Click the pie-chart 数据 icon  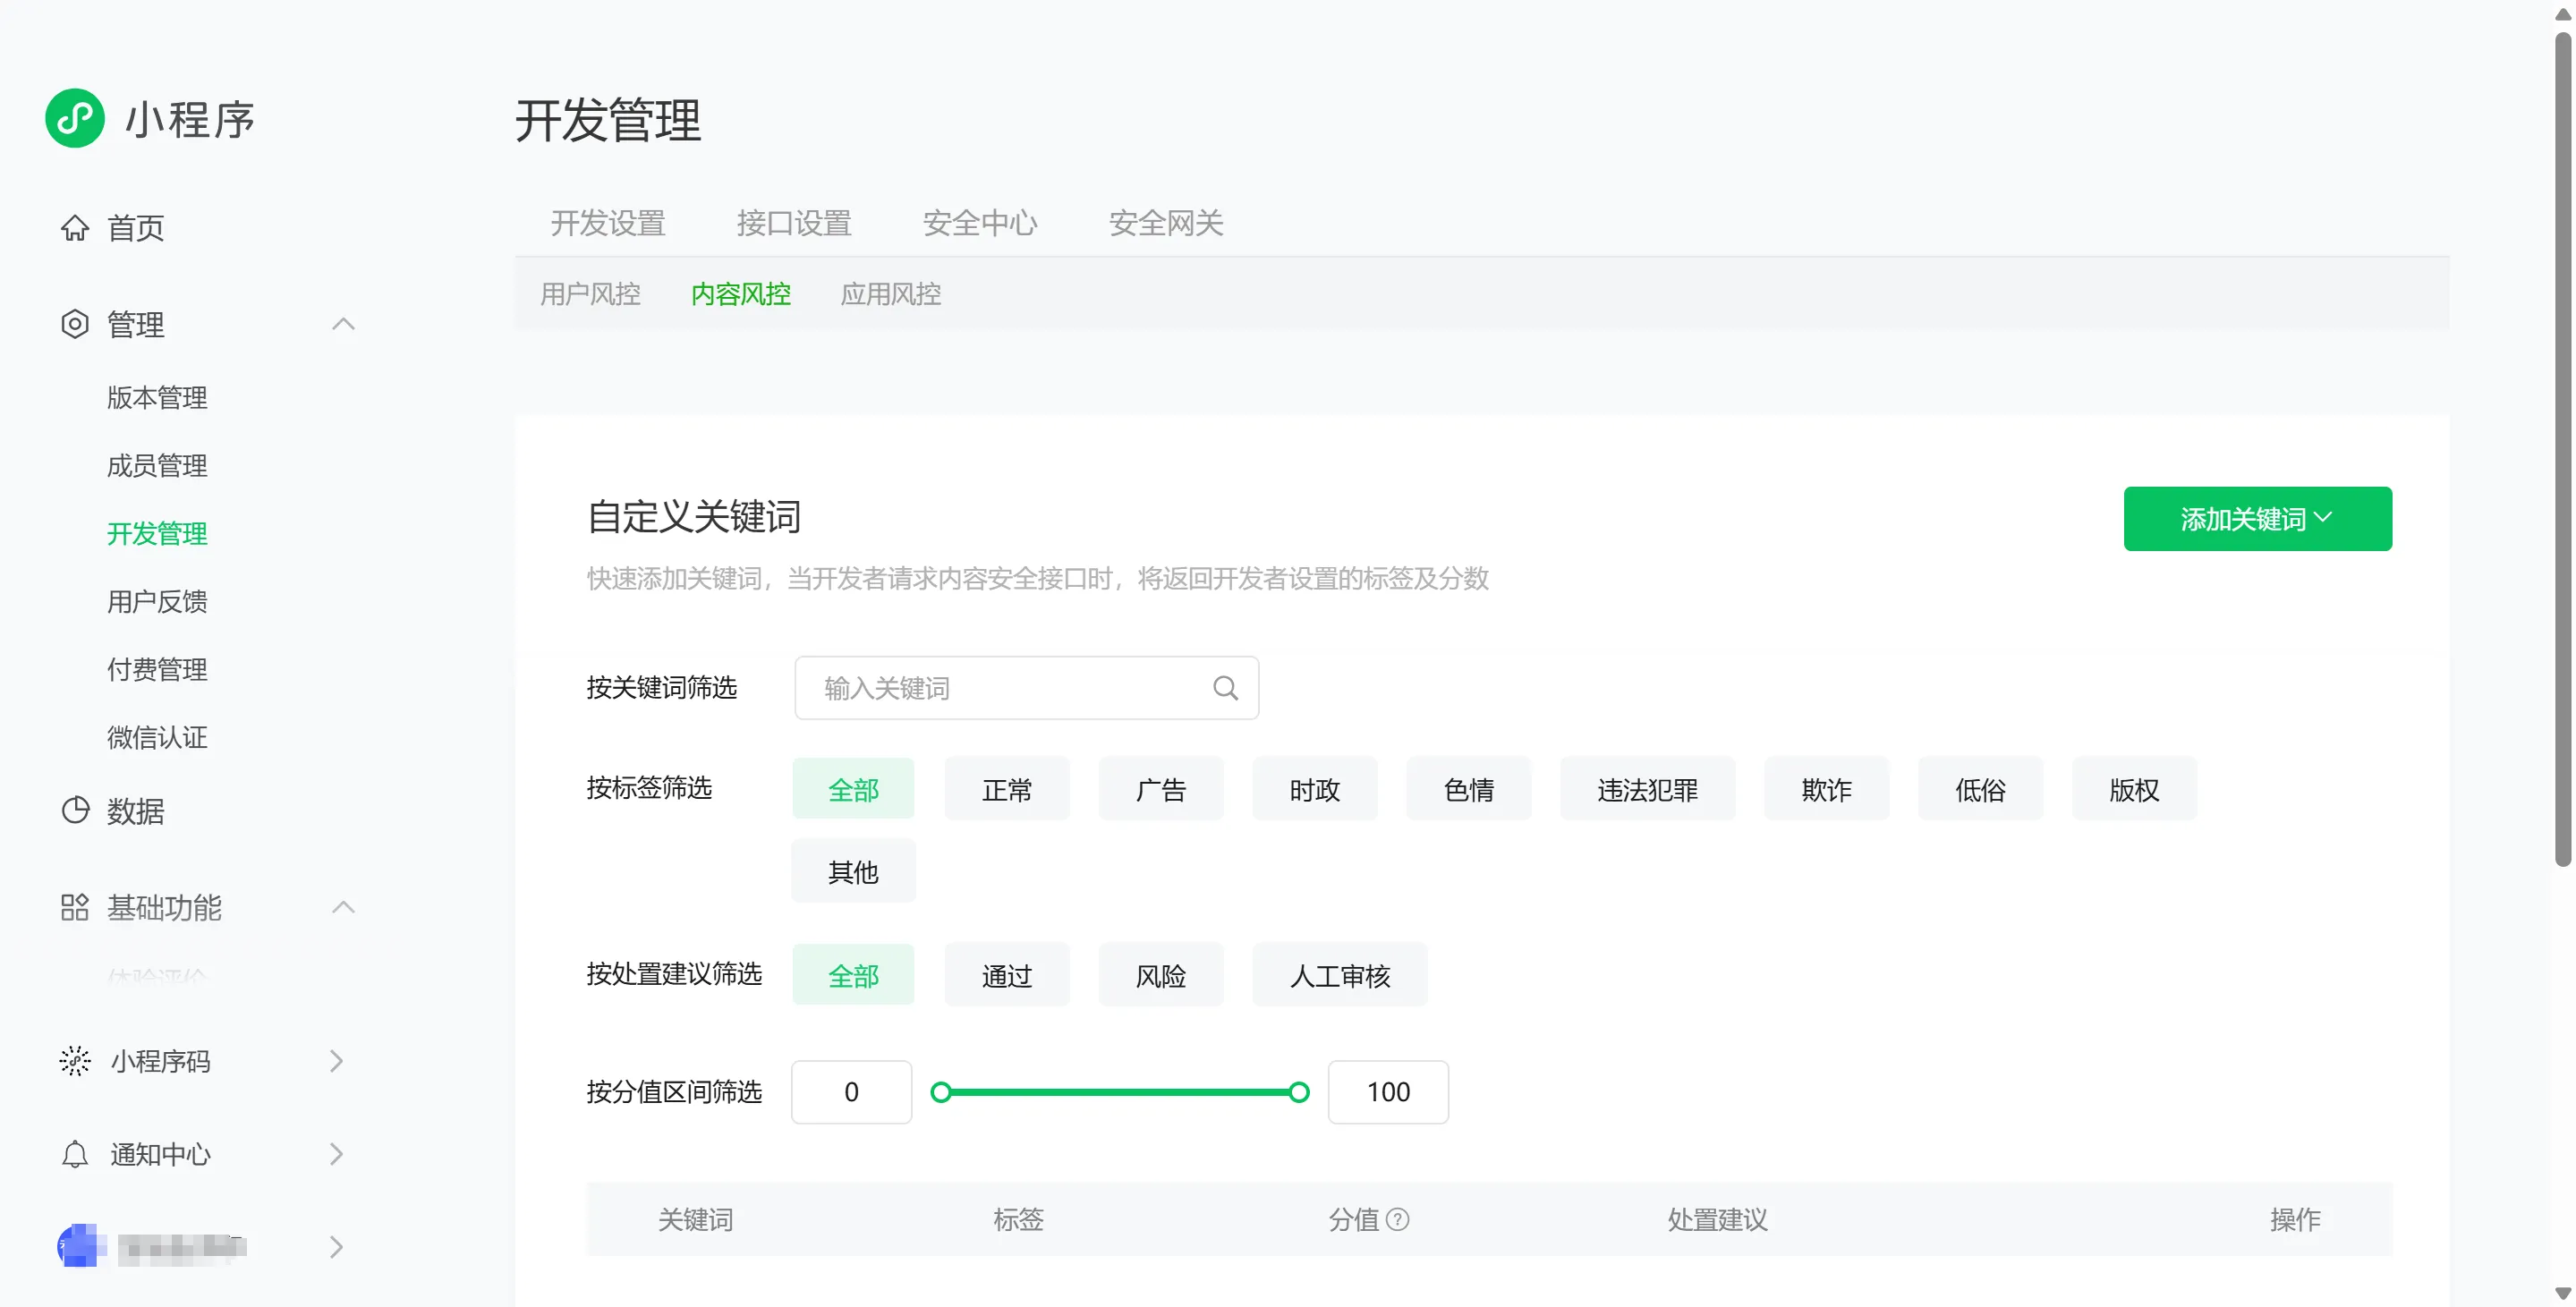pyautogui.click(x=75, y=810)
